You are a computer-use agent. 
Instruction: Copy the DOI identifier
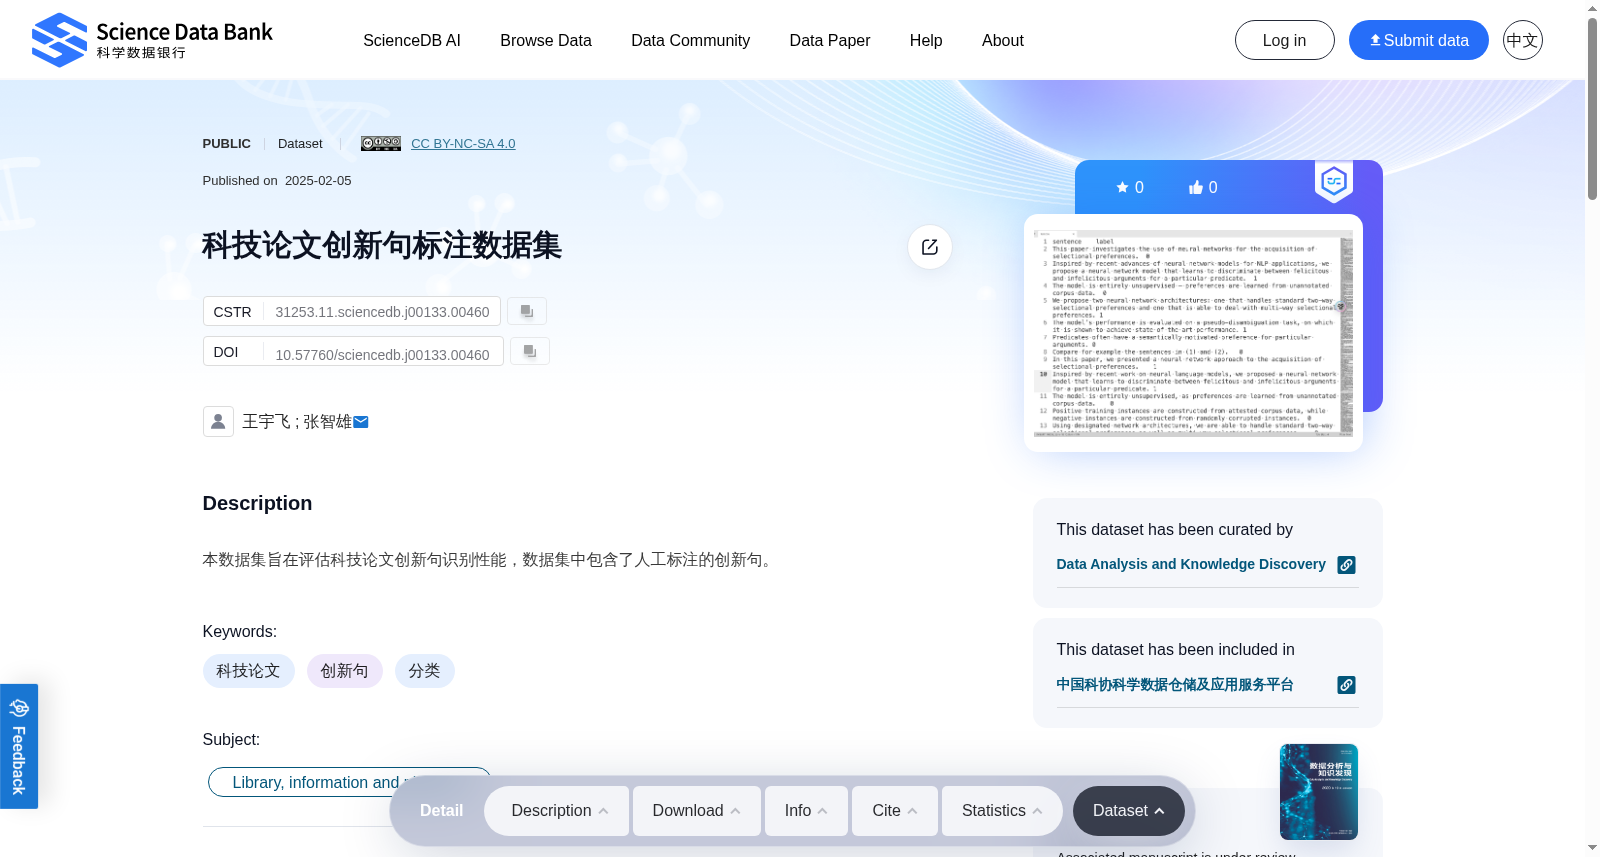[530, 351]
